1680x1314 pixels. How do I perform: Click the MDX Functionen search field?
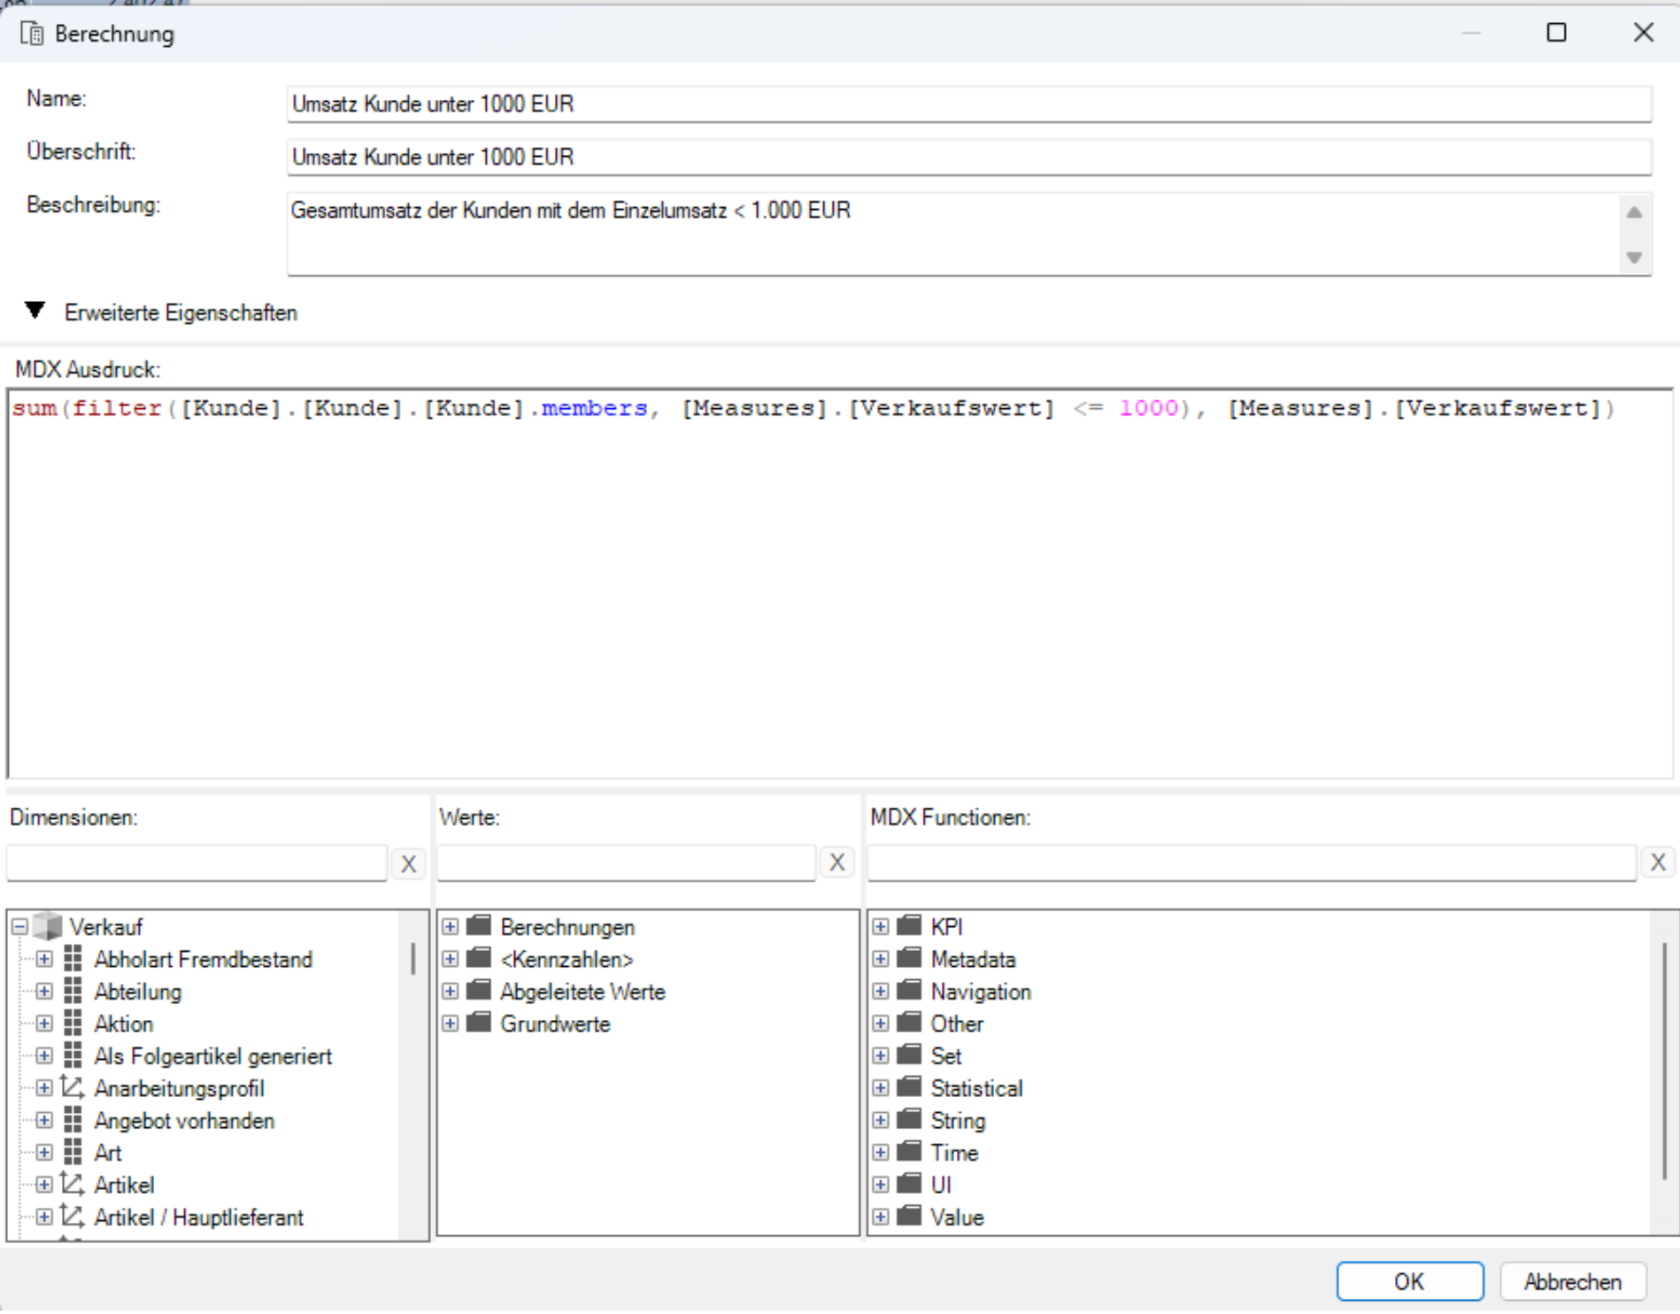point(1252,863)
